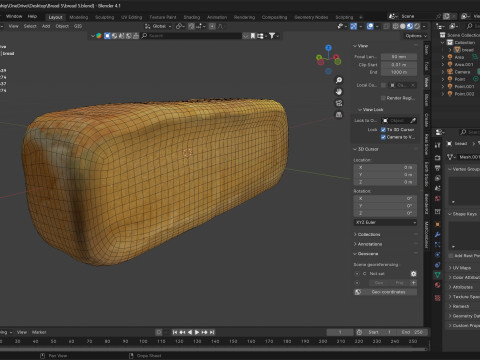Click the outliner display mode icon
The height and width of the screenshot is (360, 480).
click(453, 26)
